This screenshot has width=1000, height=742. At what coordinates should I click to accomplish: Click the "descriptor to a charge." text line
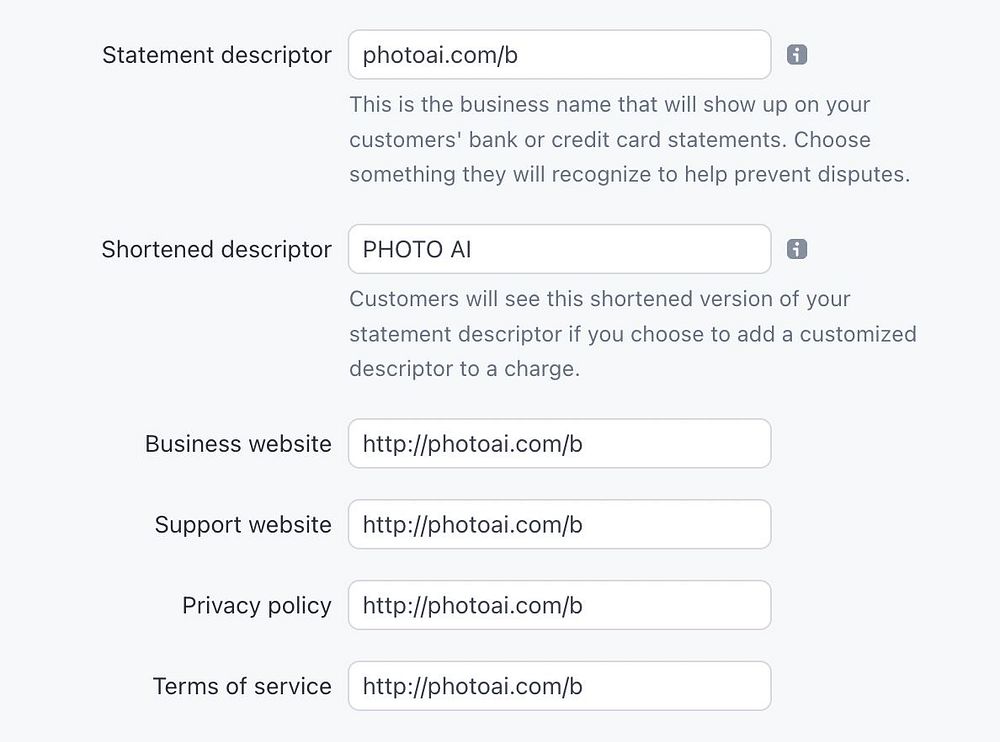pos(464,368)
